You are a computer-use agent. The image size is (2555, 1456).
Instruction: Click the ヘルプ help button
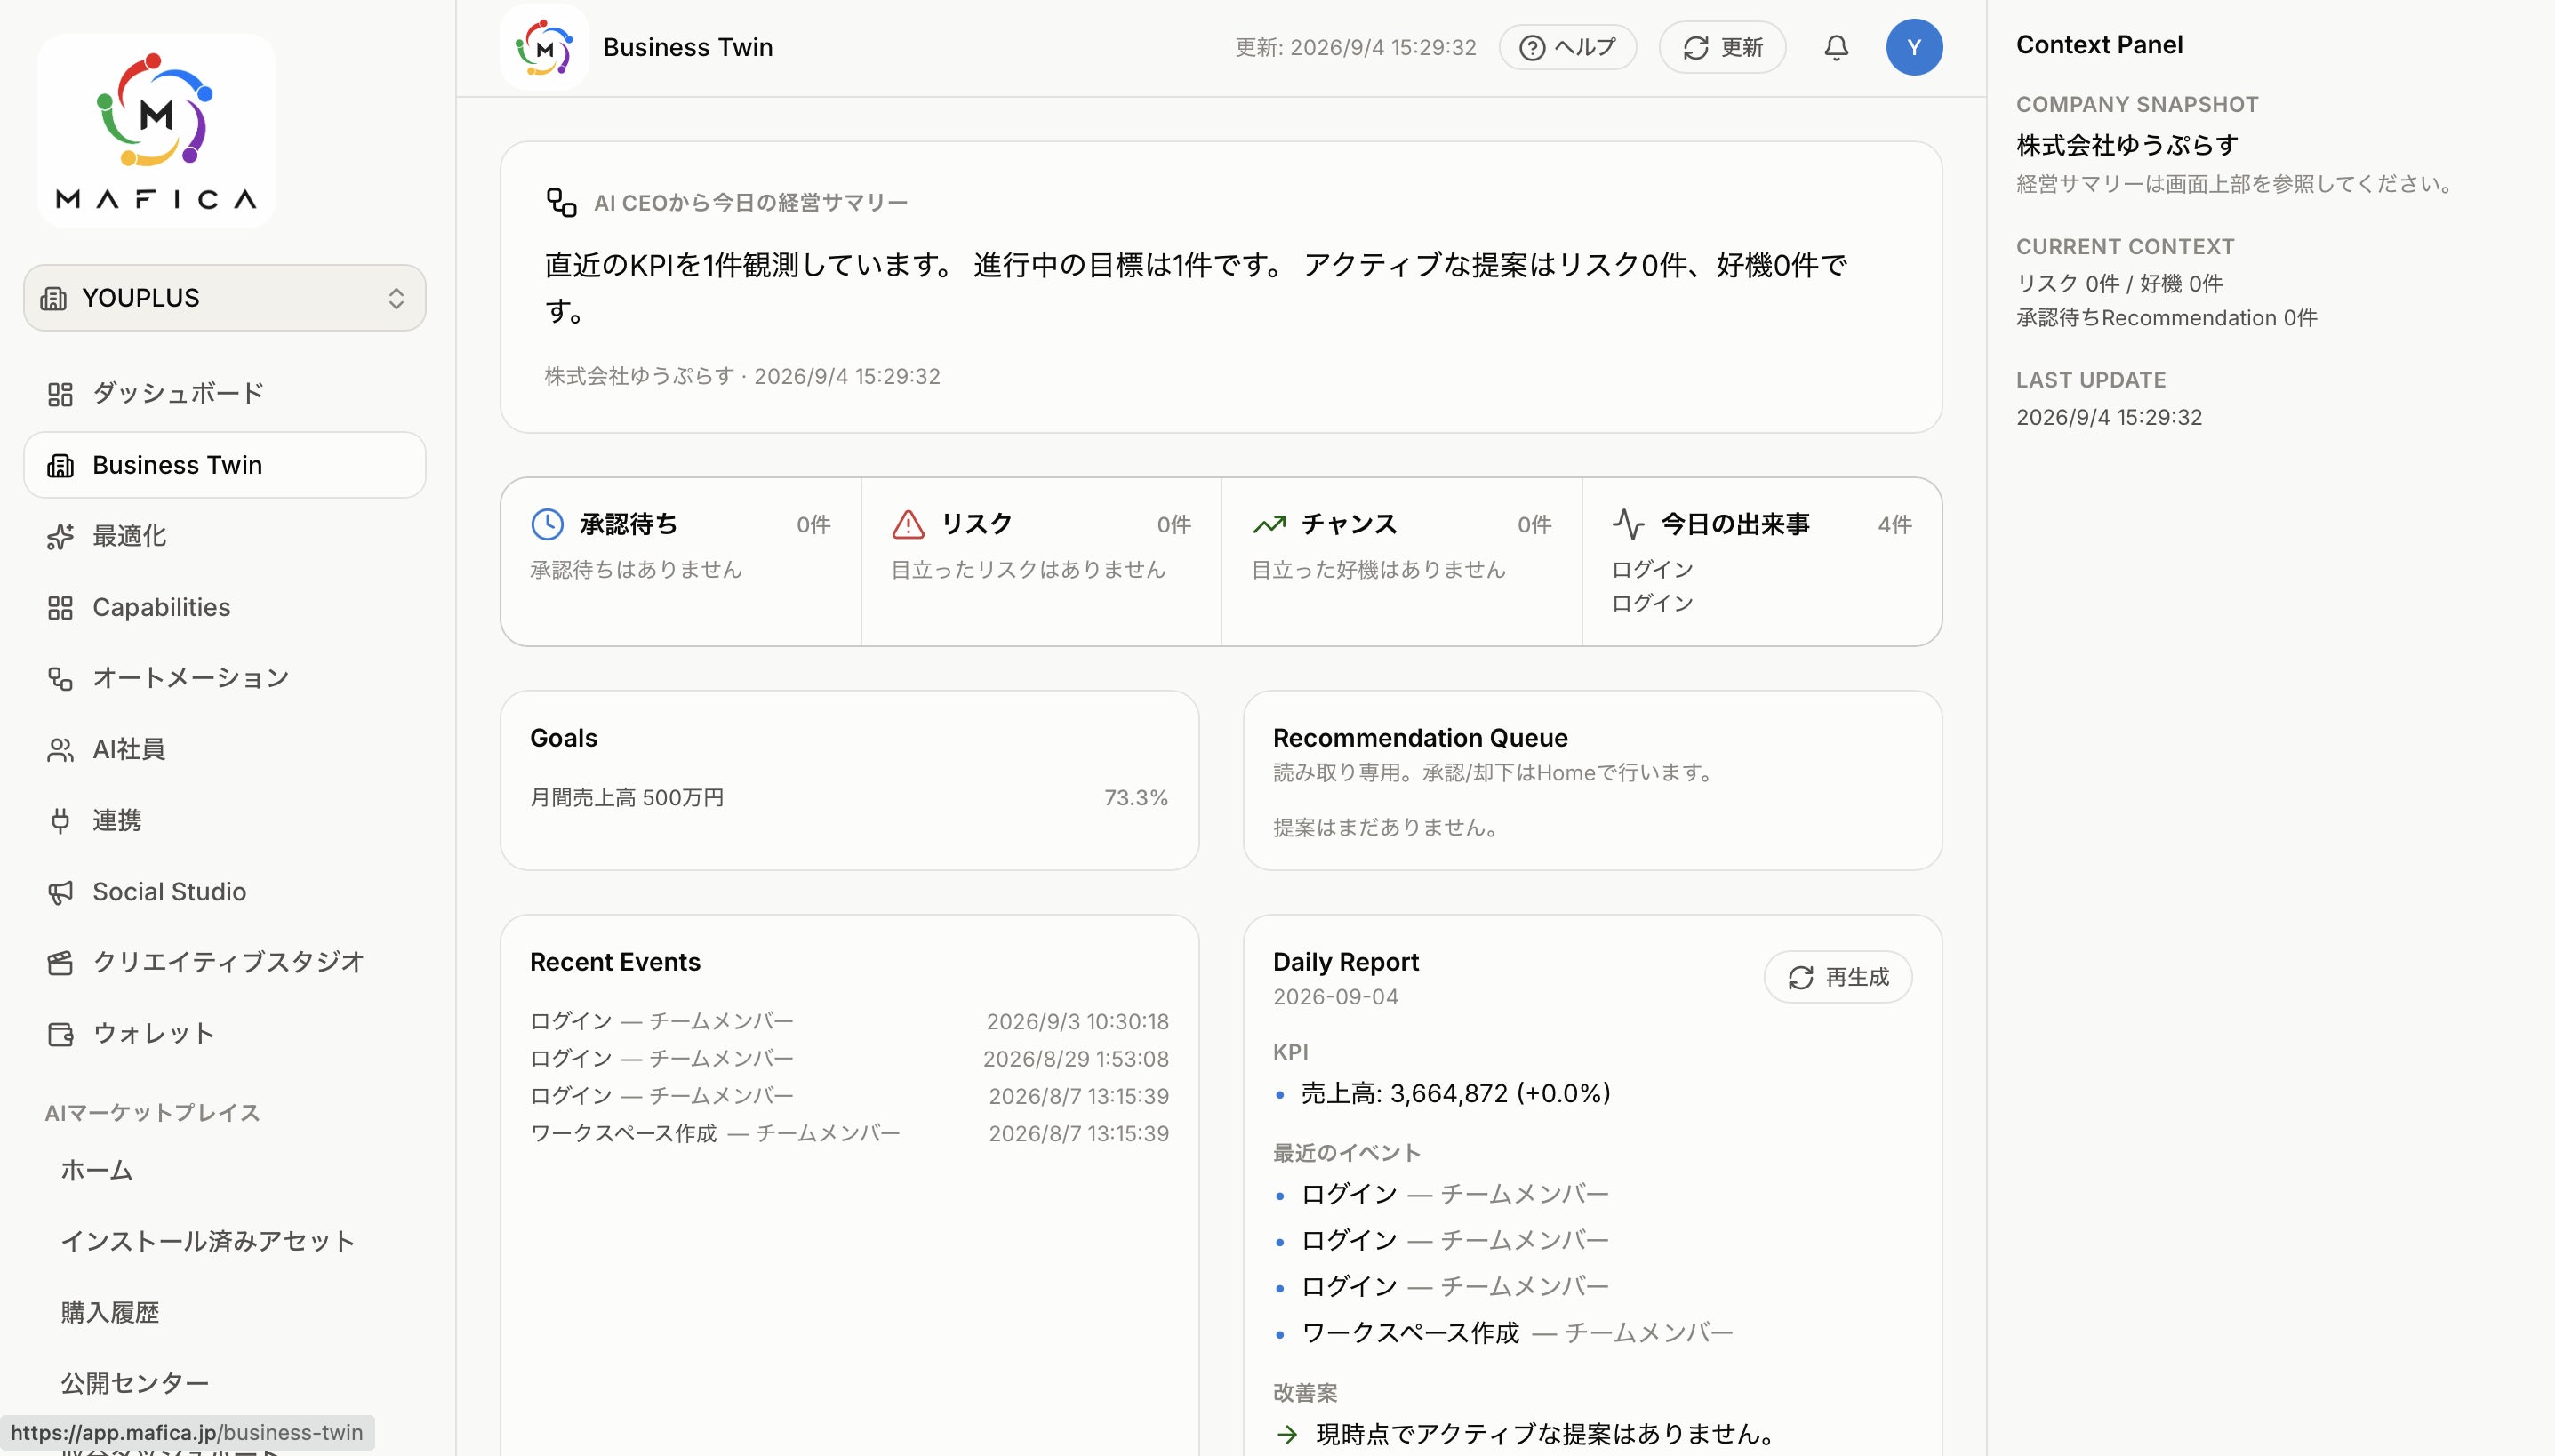click(x=1567, y=47)
